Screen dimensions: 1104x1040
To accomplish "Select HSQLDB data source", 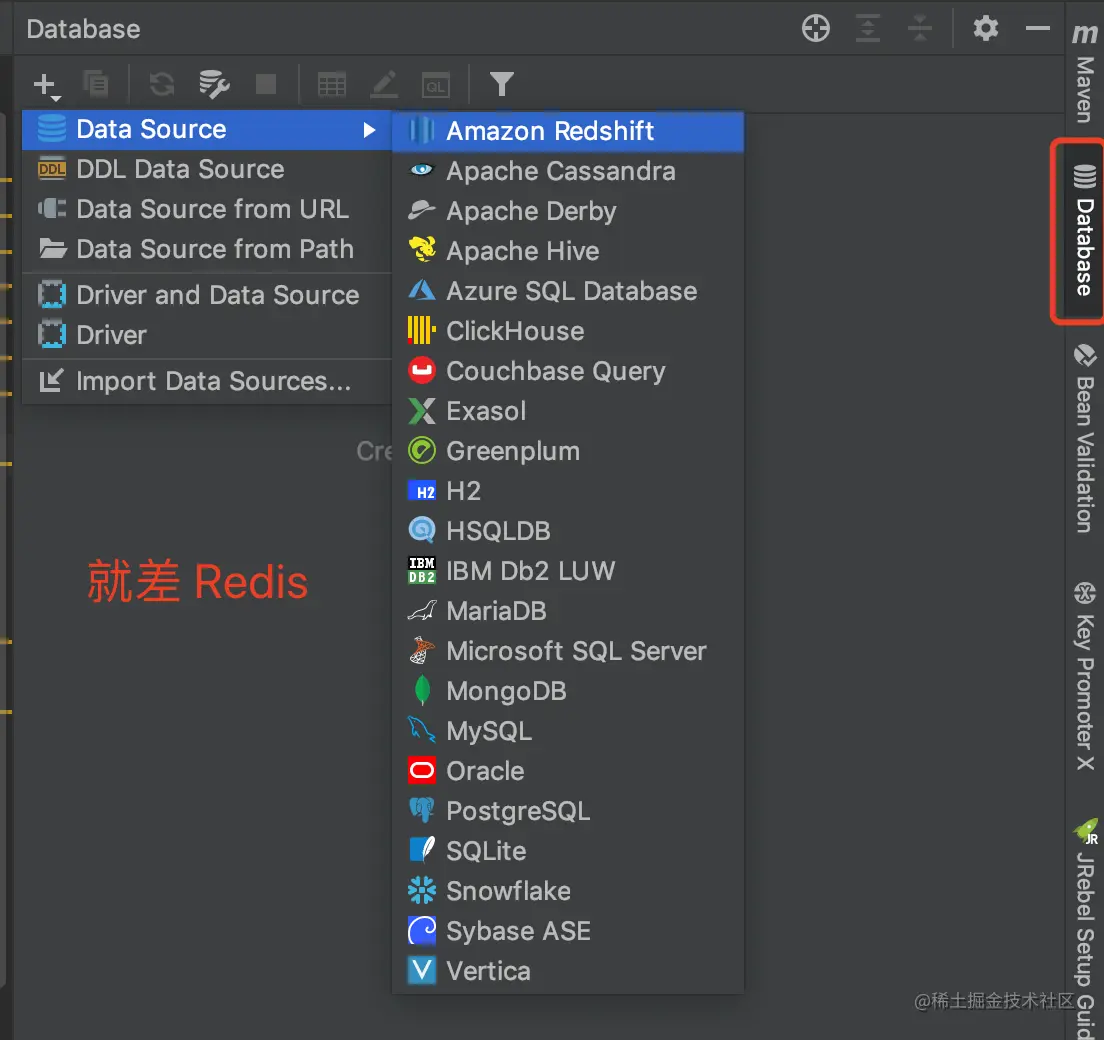I will point(567,531).
